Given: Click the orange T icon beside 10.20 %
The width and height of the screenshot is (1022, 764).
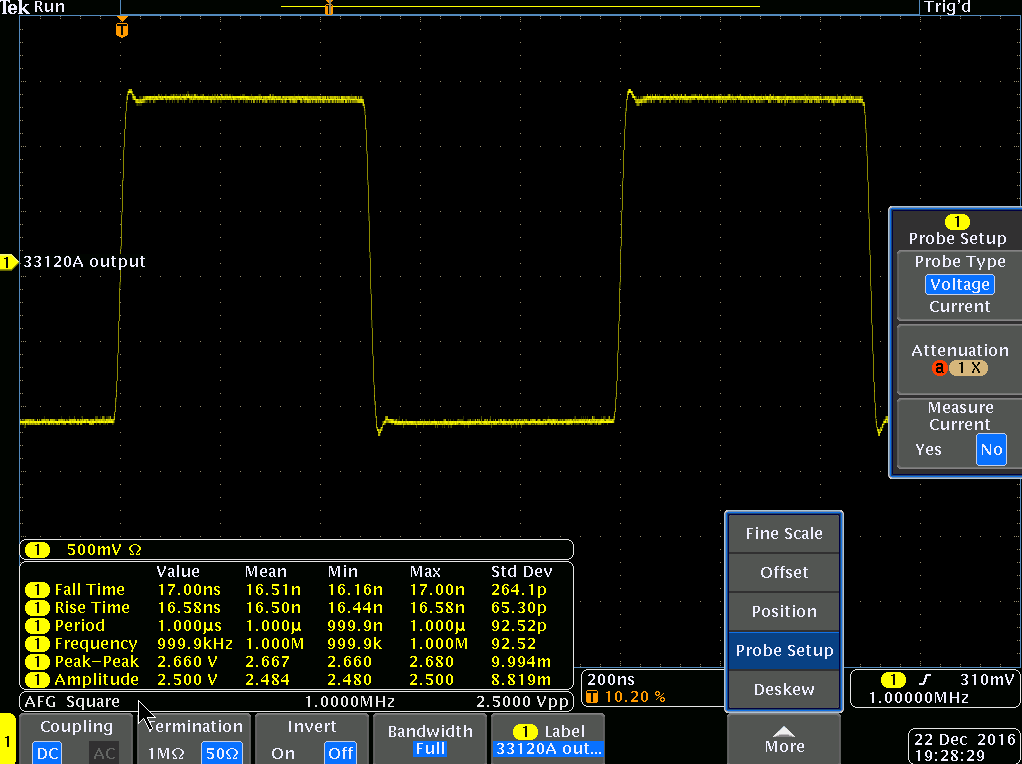Looking at the screenshot, I should [x=592, y=697].
